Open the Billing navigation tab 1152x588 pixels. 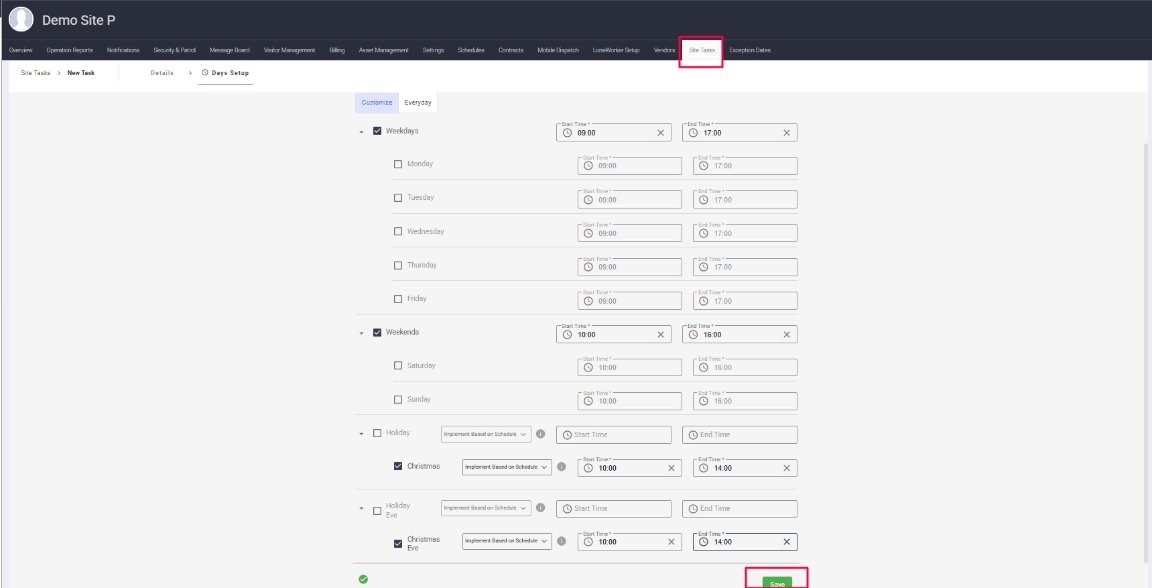337,51
